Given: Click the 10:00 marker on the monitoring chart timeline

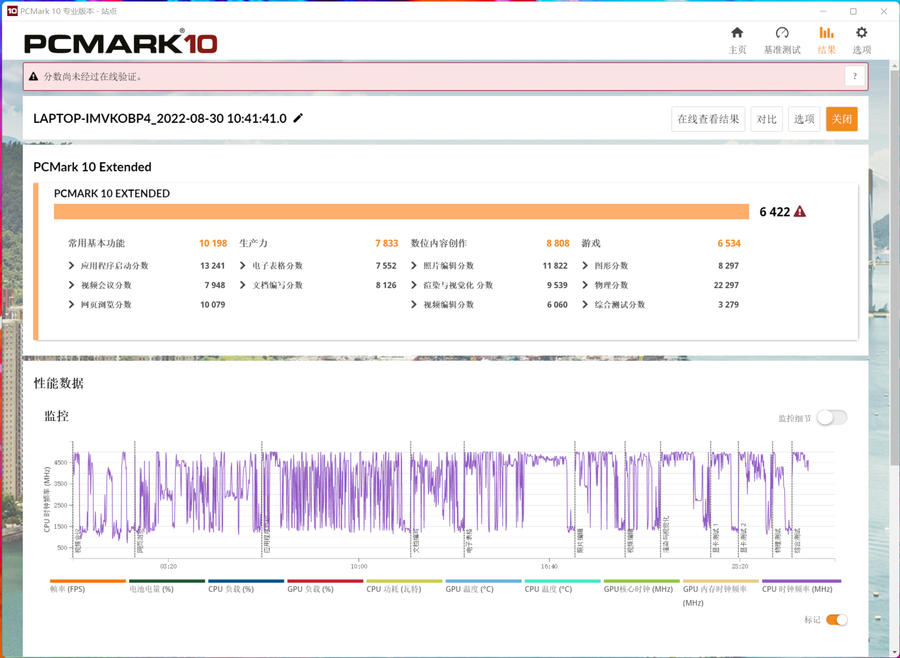Looking at the screenshot, I should pyautogui.click(x=358, y=566).
